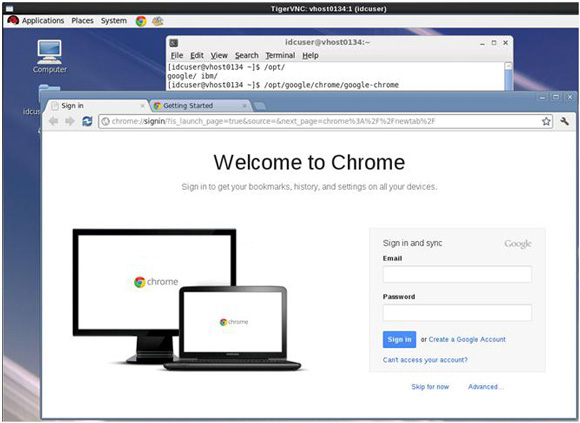Click the Chrome forward arrow button
580x423 pixels.
click(70, 121)
